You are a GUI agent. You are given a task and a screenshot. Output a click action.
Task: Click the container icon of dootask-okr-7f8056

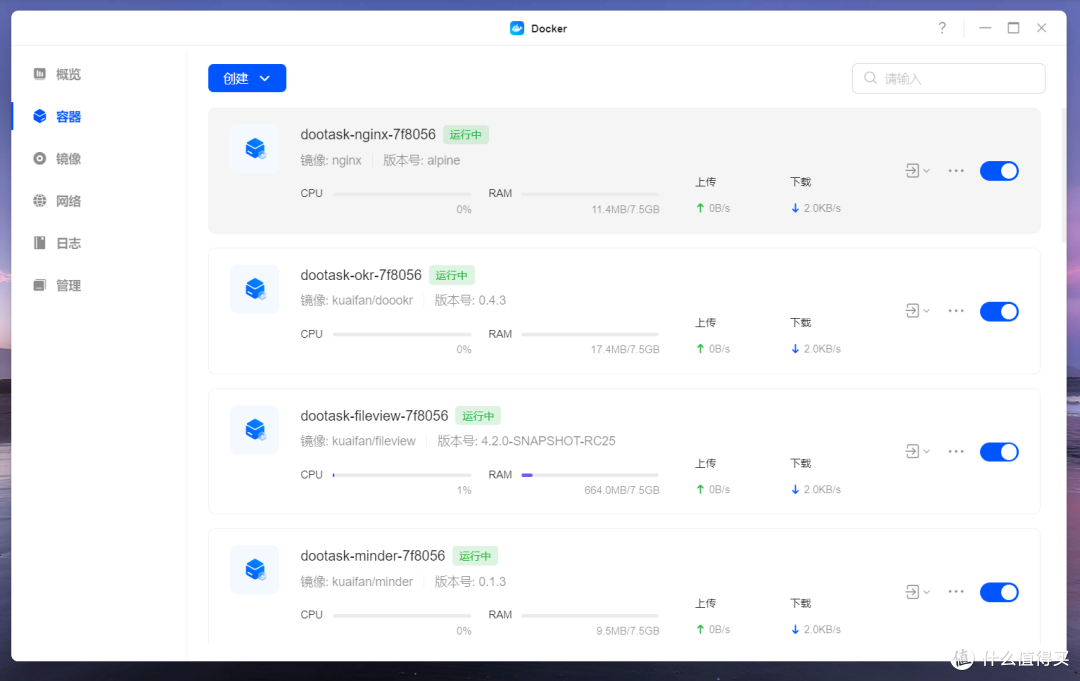click(x=254, y=289)
